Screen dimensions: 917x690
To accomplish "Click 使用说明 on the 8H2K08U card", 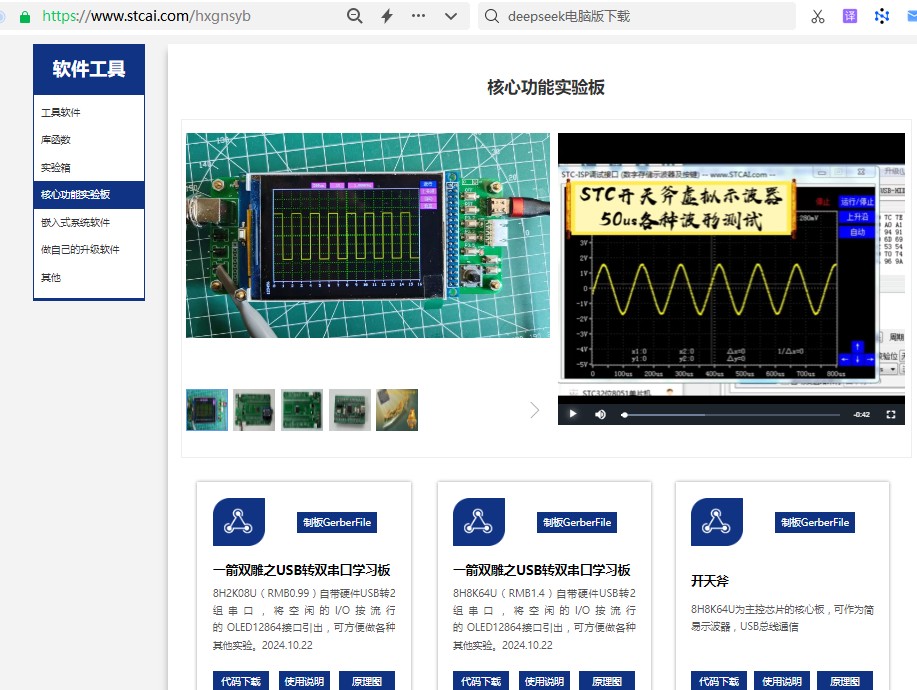I will (x=304, y=681).
